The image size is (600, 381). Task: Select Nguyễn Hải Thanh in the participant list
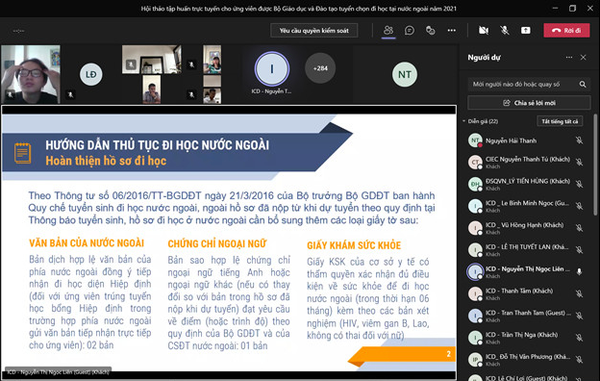point(525,141)
